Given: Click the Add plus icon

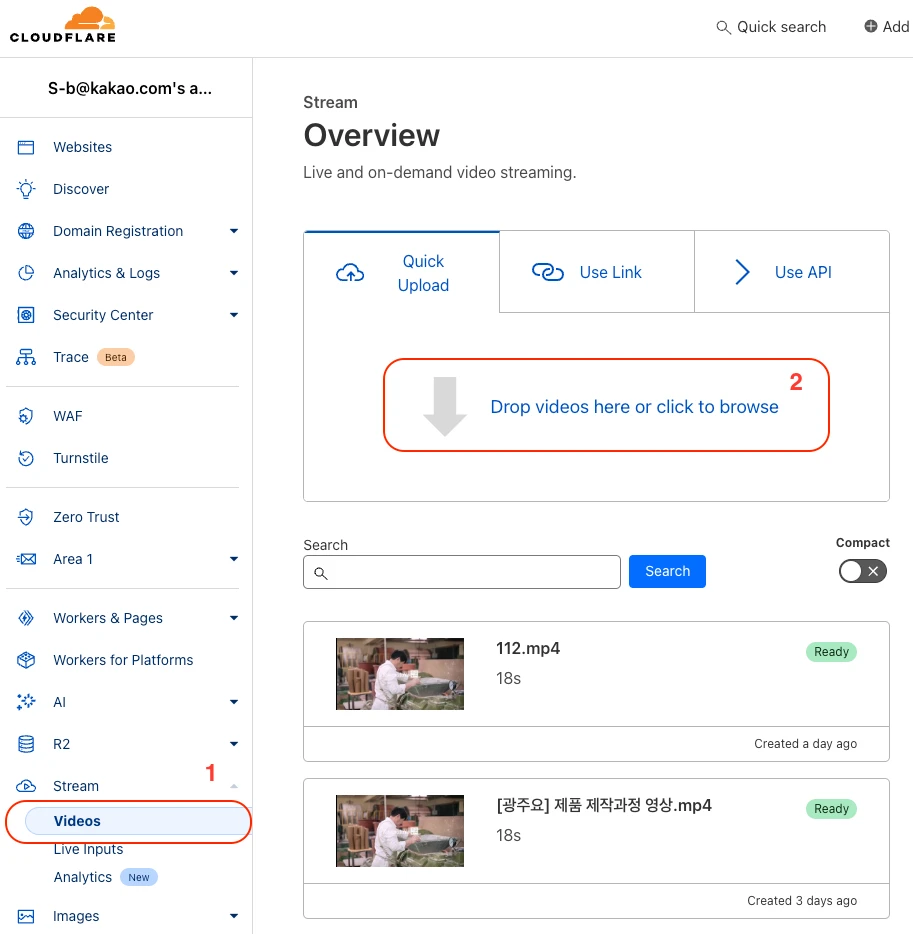Looking at the screenshot, I should tap(871, 26).
